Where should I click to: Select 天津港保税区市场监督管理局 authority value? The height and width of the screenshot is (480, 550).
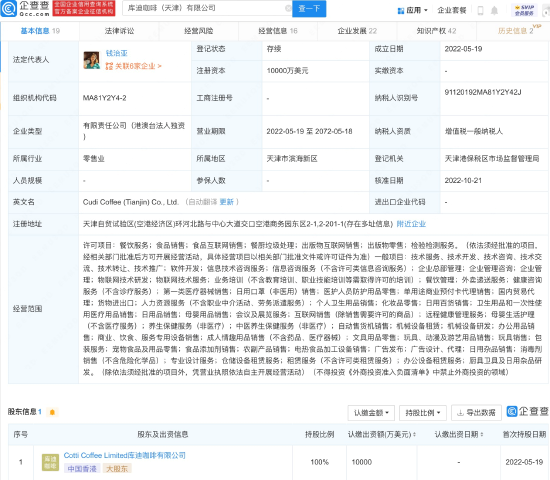492,159
